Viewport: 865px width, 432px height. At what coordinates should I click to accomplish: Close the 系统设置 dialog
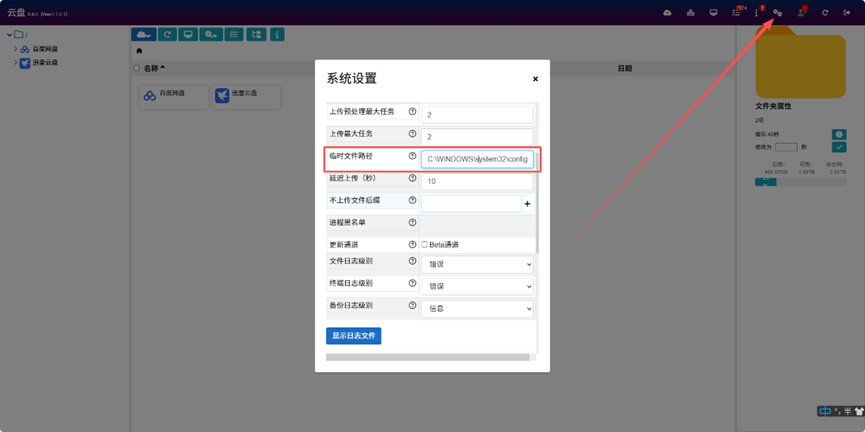(535, 79)
